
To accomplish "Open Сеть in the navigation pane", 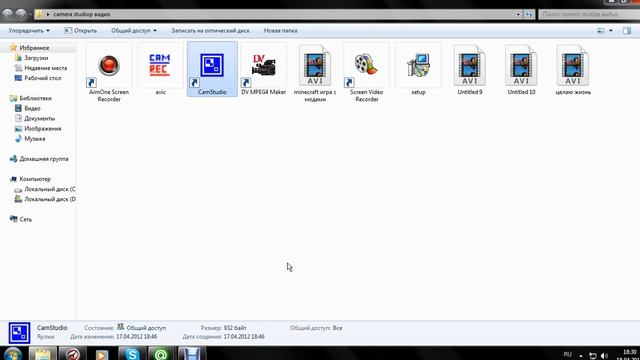I will coord(25,220).
